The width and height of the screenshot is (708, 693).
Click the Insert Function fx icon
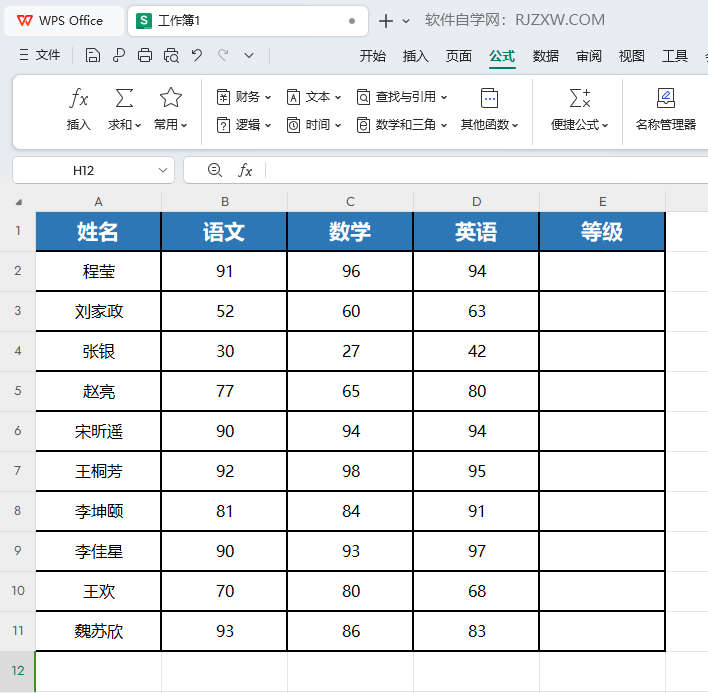click(x=79, y=98)
